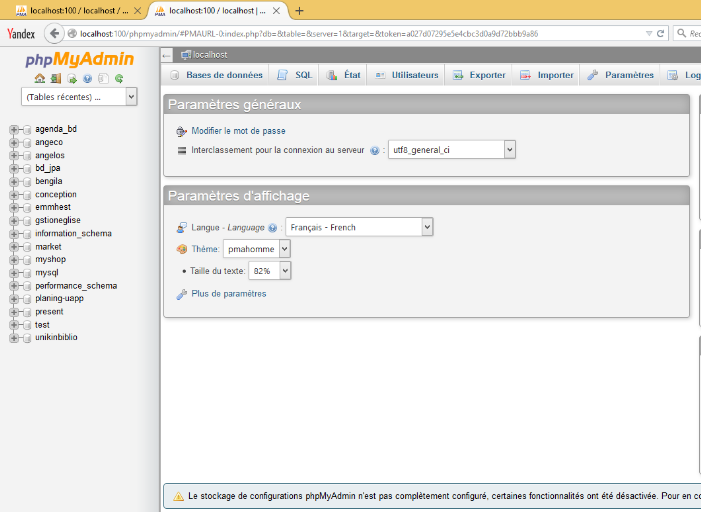The image size is (701, 512).
Task: Open the Tables récentes dropdown
Action: [x=78, y=97]
